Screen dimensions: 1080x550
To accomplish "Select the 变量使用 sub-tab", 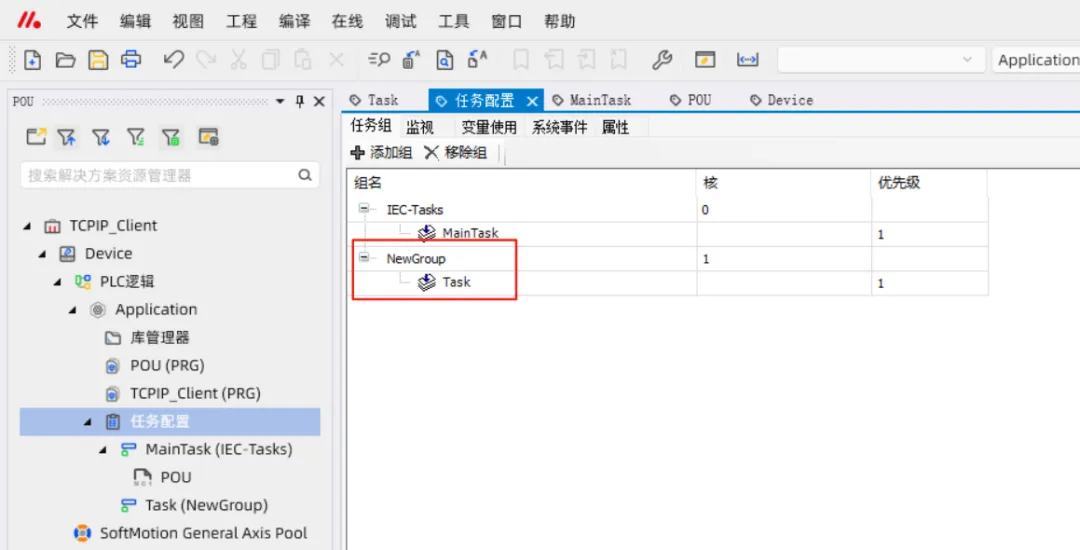I will [489, 127].
